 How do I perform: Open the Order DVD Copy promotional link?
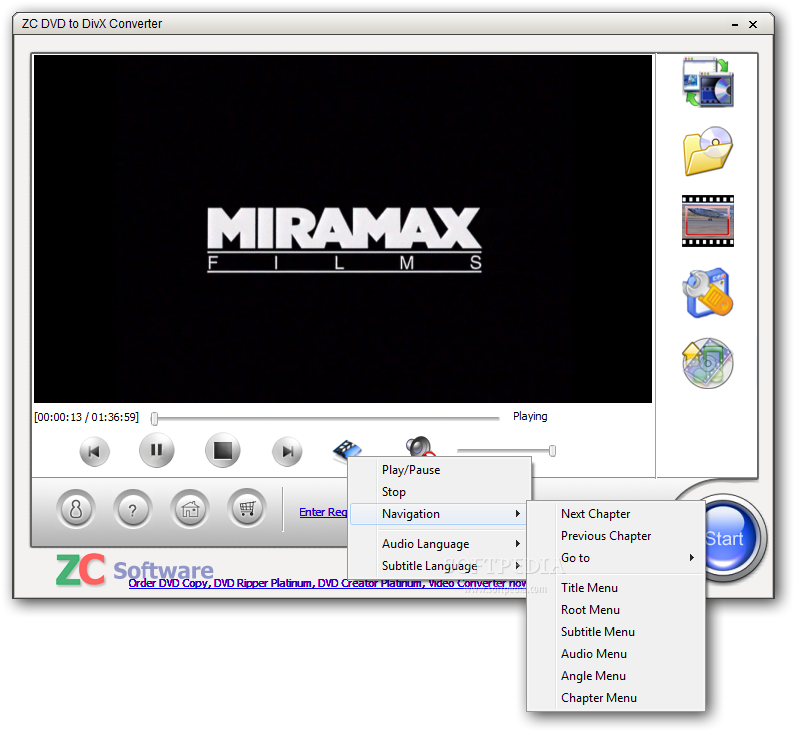point(327,583)
